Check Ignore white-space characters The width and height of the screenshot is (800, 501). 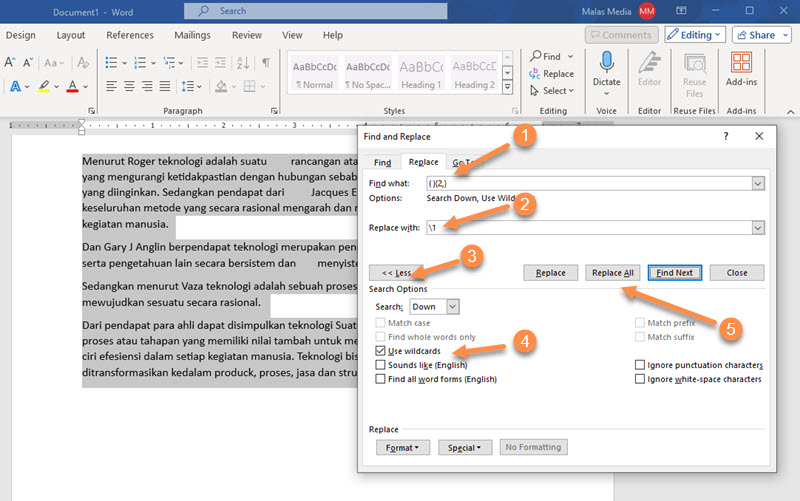click(x=640, y=379)
